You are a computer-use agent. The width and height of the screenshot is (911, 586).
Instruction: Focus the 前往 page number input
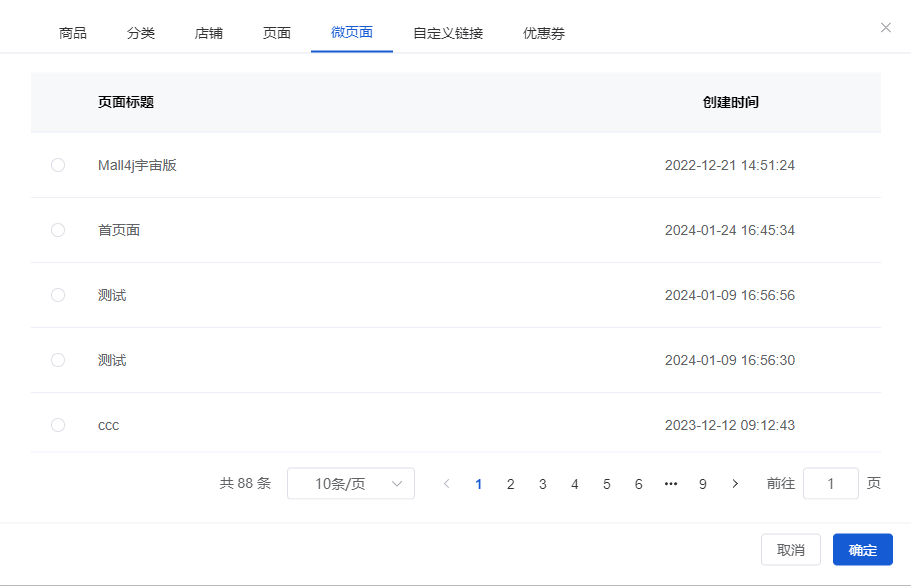(x=831, y=484)
